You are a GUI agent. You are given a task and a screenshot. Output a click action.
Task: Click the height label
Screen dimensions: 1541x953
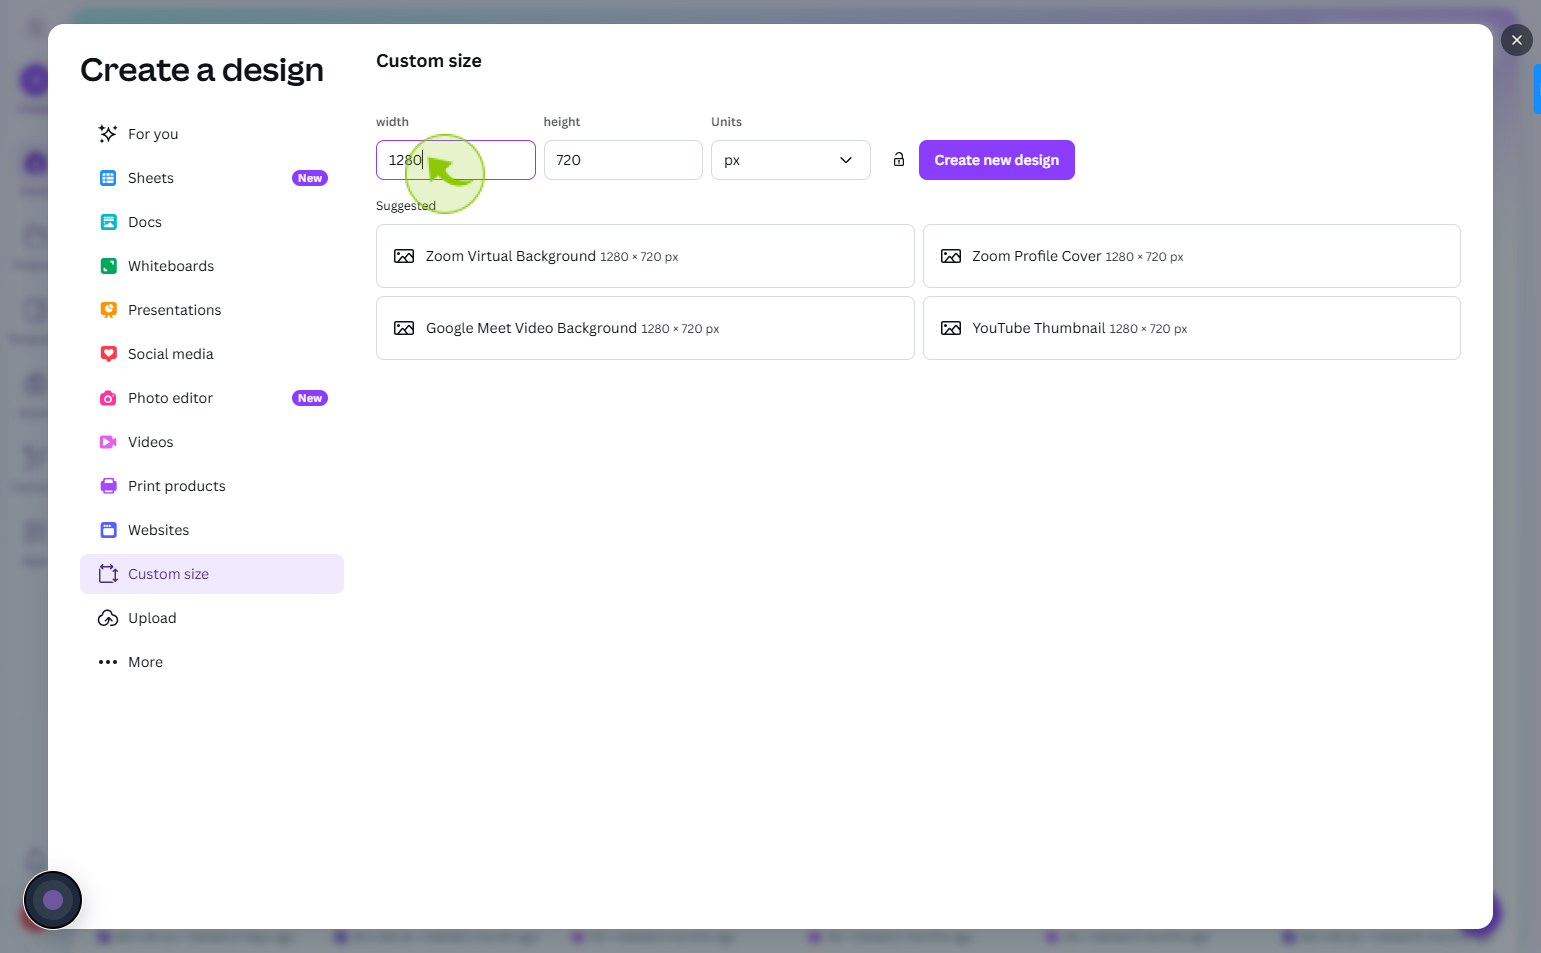[x=562, y=122]
